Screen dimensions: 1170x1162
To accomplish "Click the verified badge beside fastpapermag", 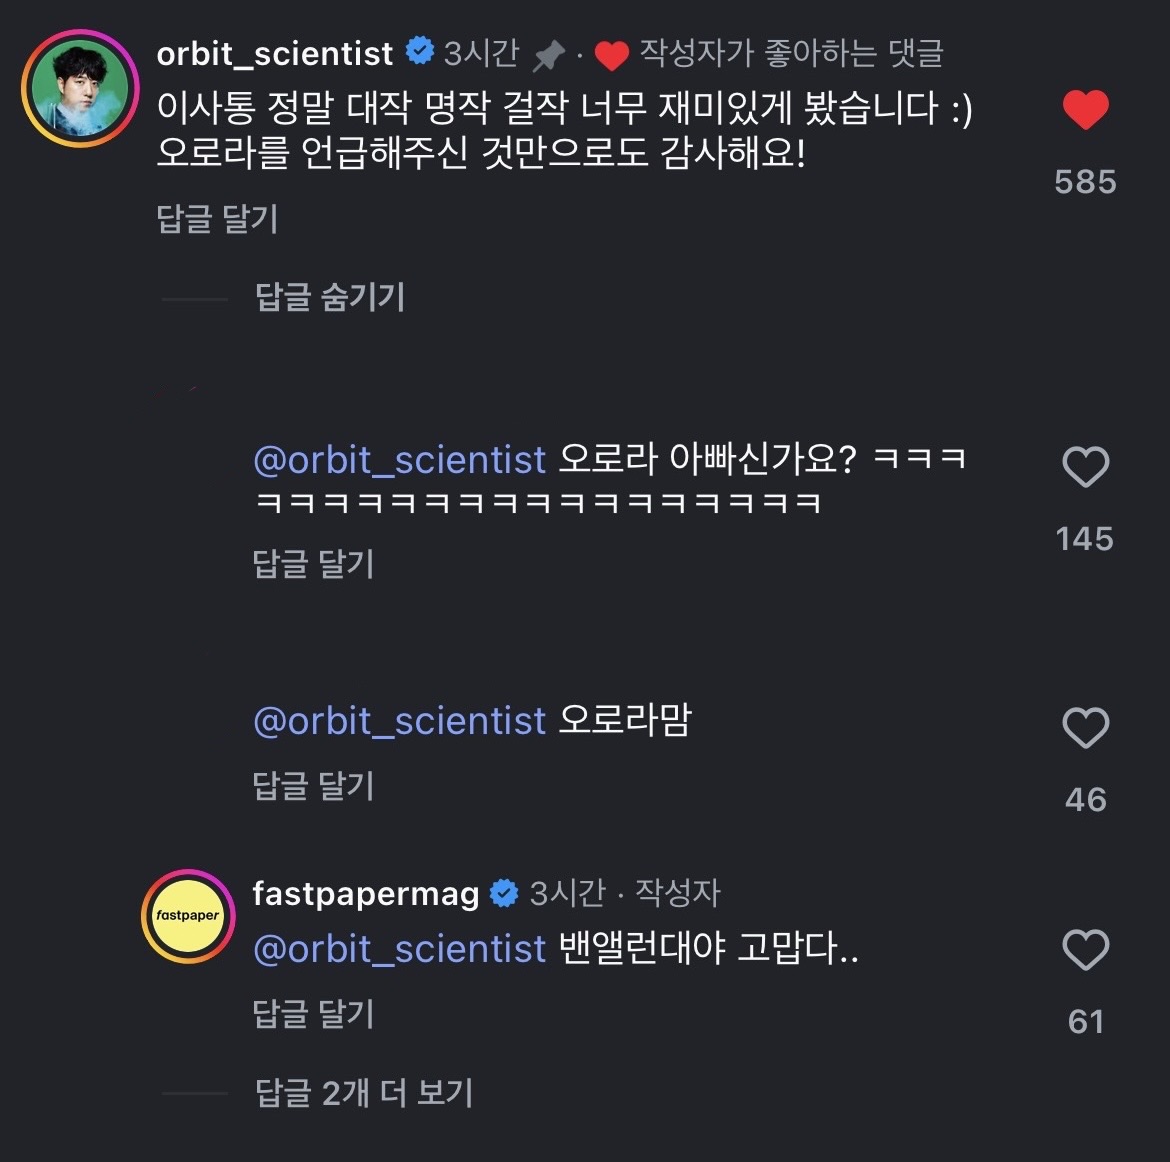I will [504, 893].
